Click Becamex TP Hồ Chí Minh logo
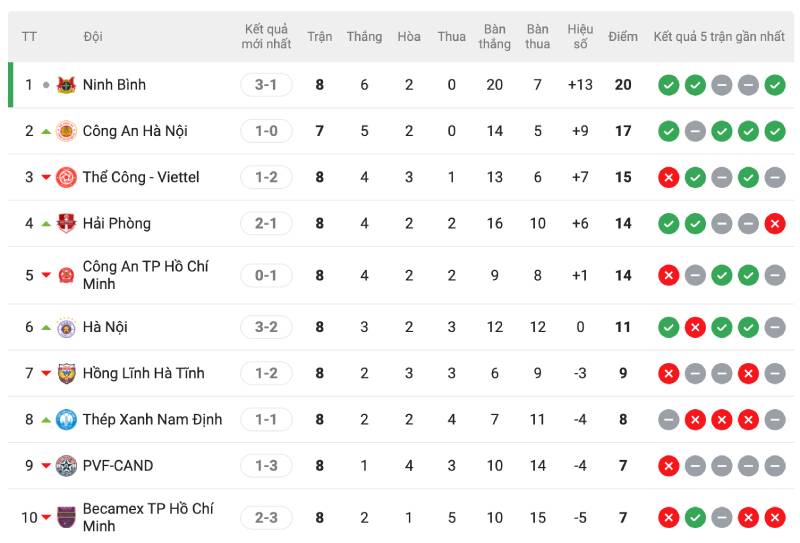Screen dimensions: 800x543 coord(66,517)
